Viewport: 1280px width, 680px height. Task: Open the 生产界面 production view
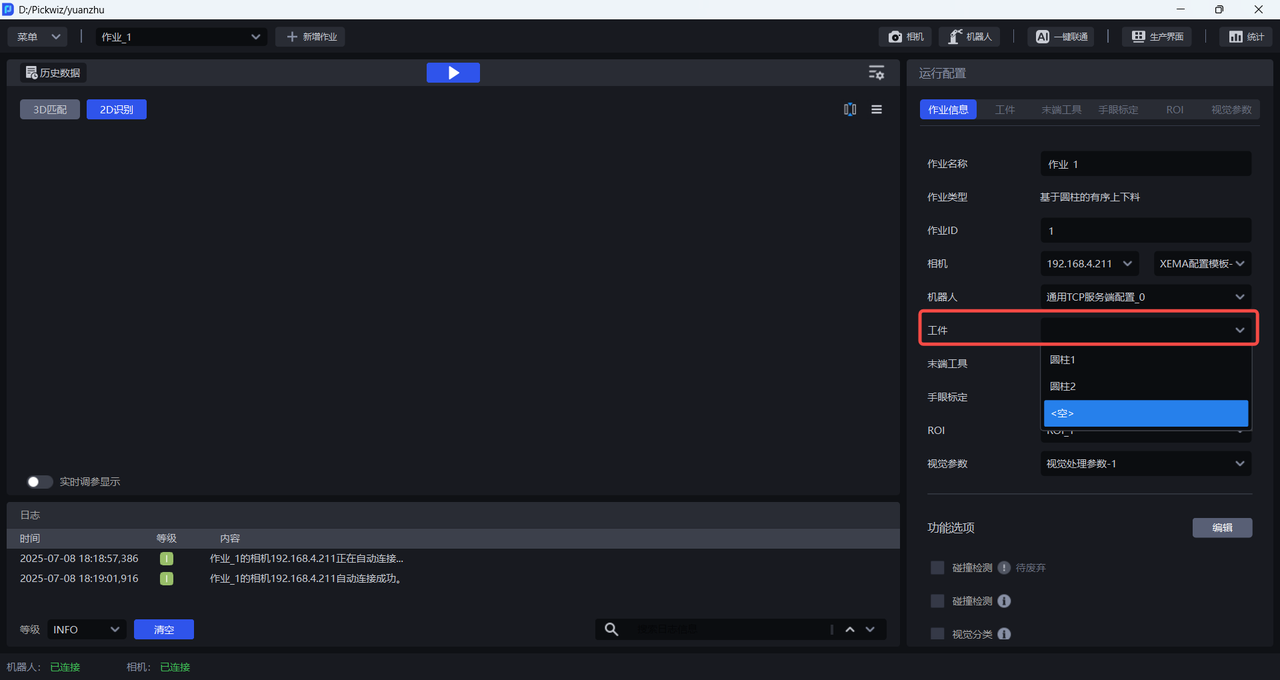point(1157,37)
